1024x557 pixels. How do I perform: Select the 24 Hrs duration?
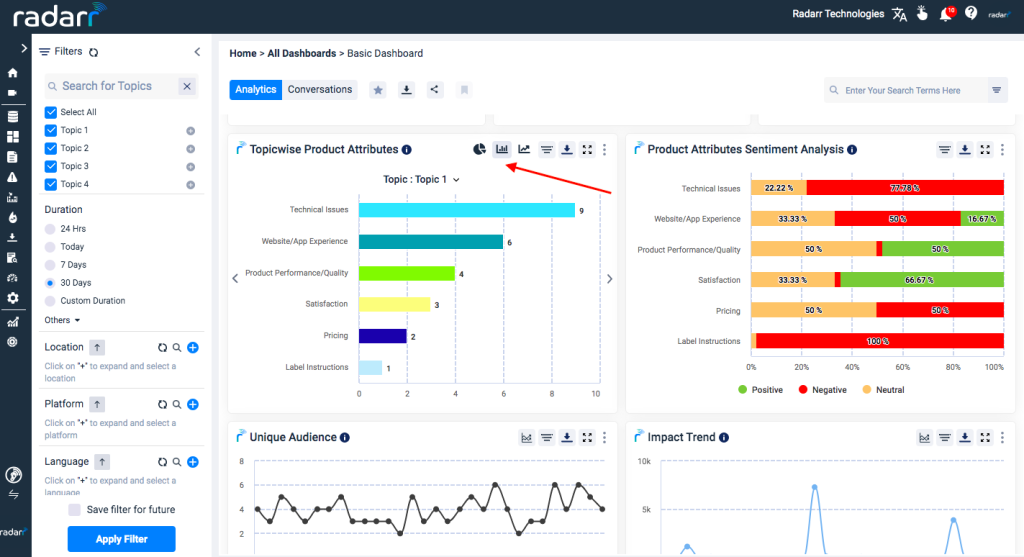click(x=50, y=229)
